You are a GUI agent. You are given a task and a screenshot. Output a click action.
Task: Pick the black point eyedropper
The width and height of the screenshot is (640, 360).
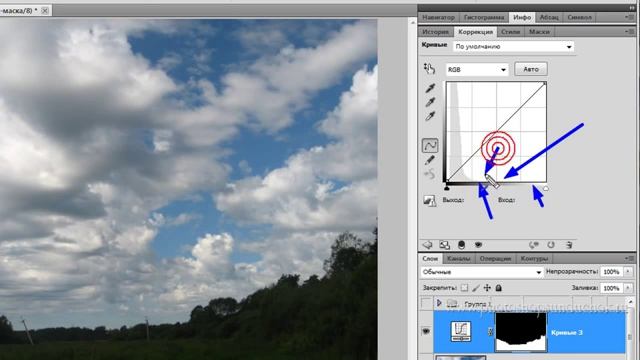click(430, 88)
